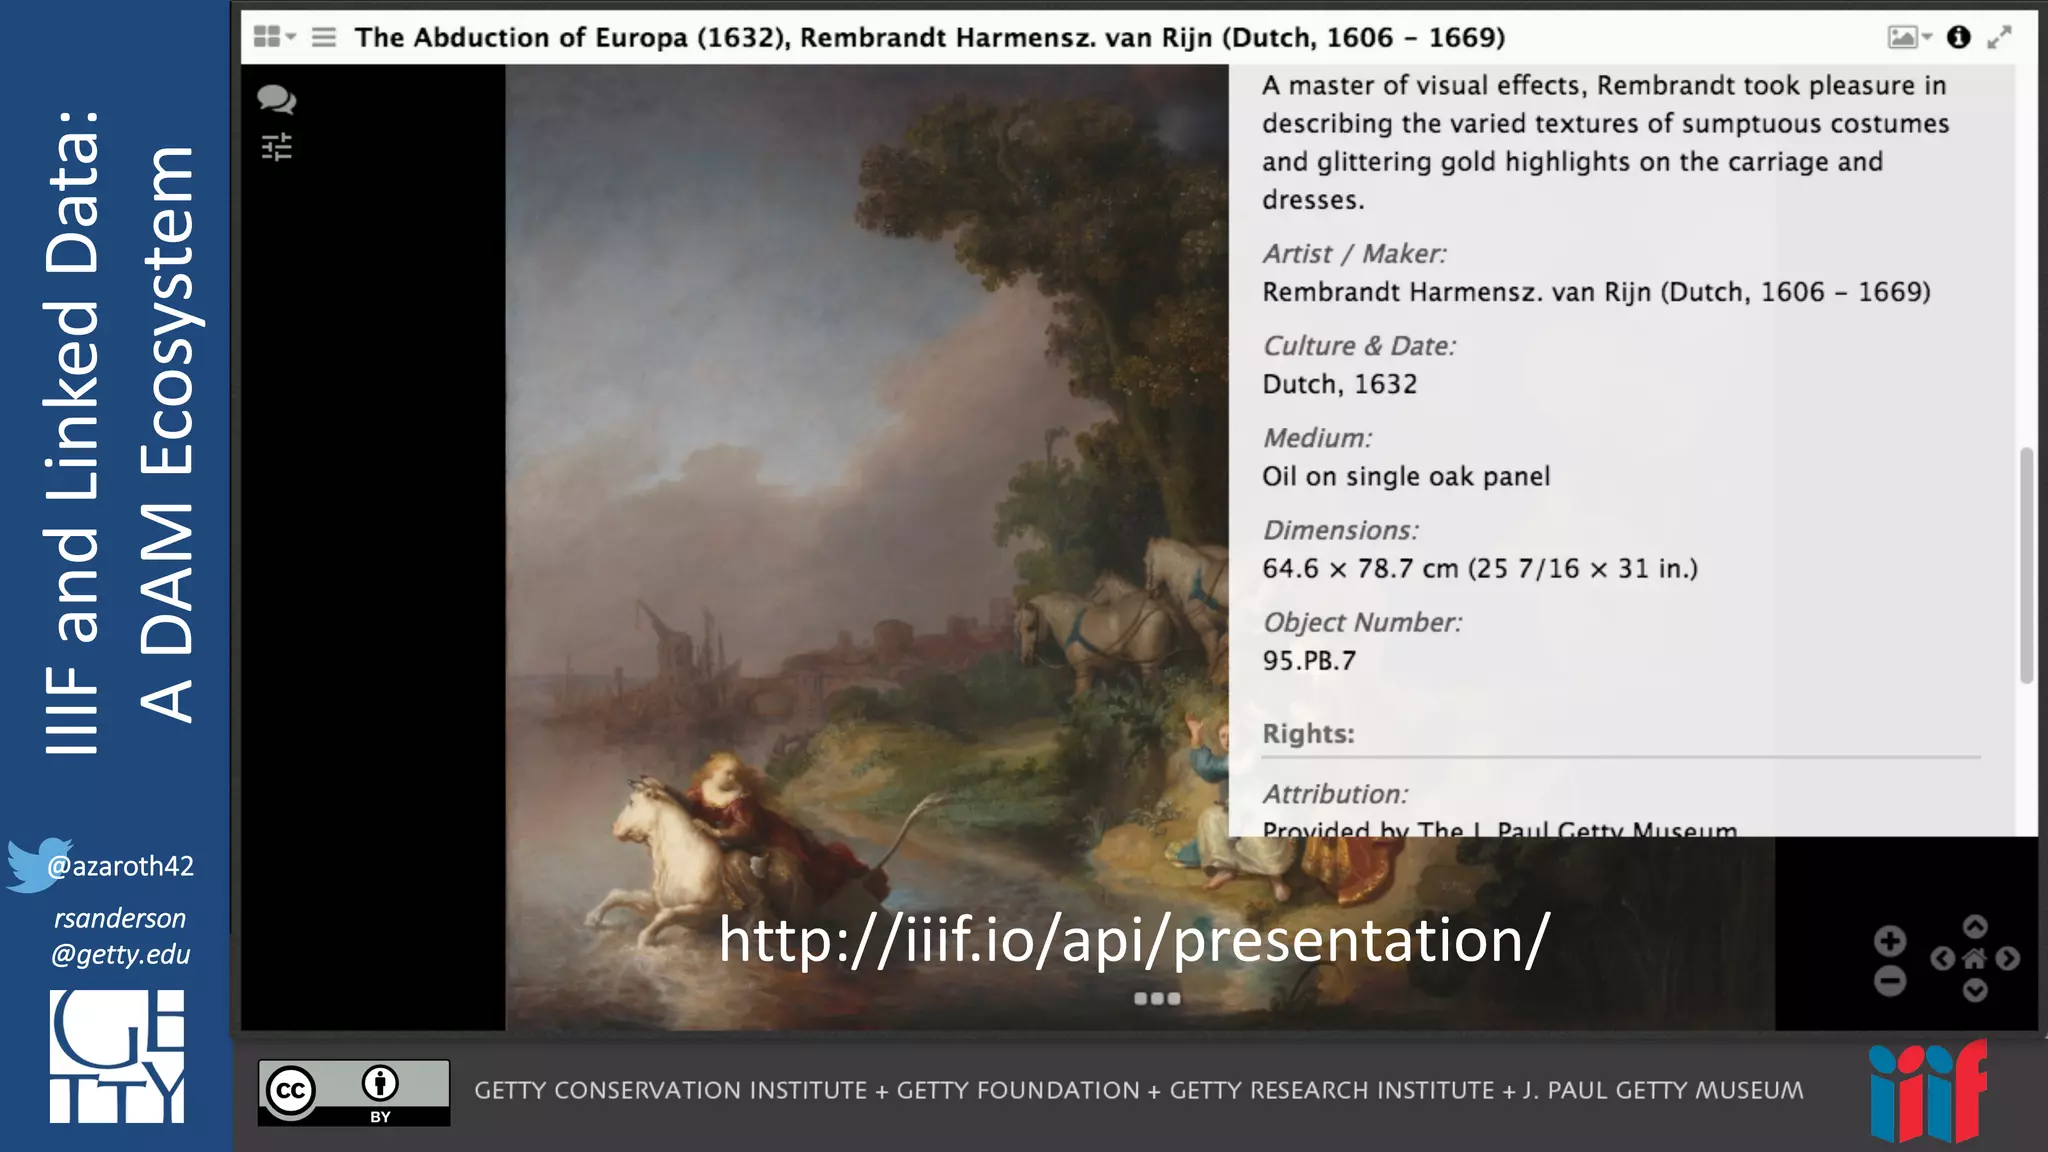Image resolution: width=2048 pixels, height=1152 pixels.
Task: Click the Getty logo
Action: pos(117,1056)
